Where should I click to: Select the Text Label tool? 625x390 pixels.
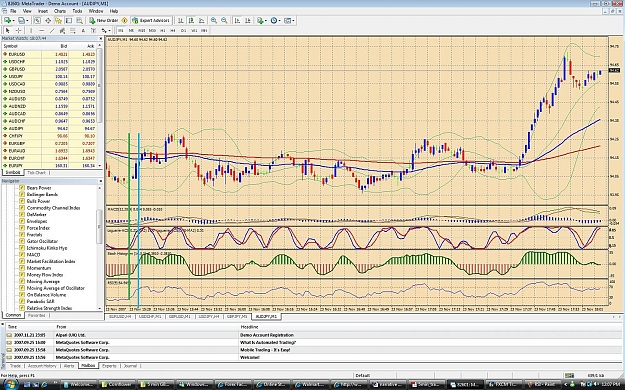click(93, 30)
